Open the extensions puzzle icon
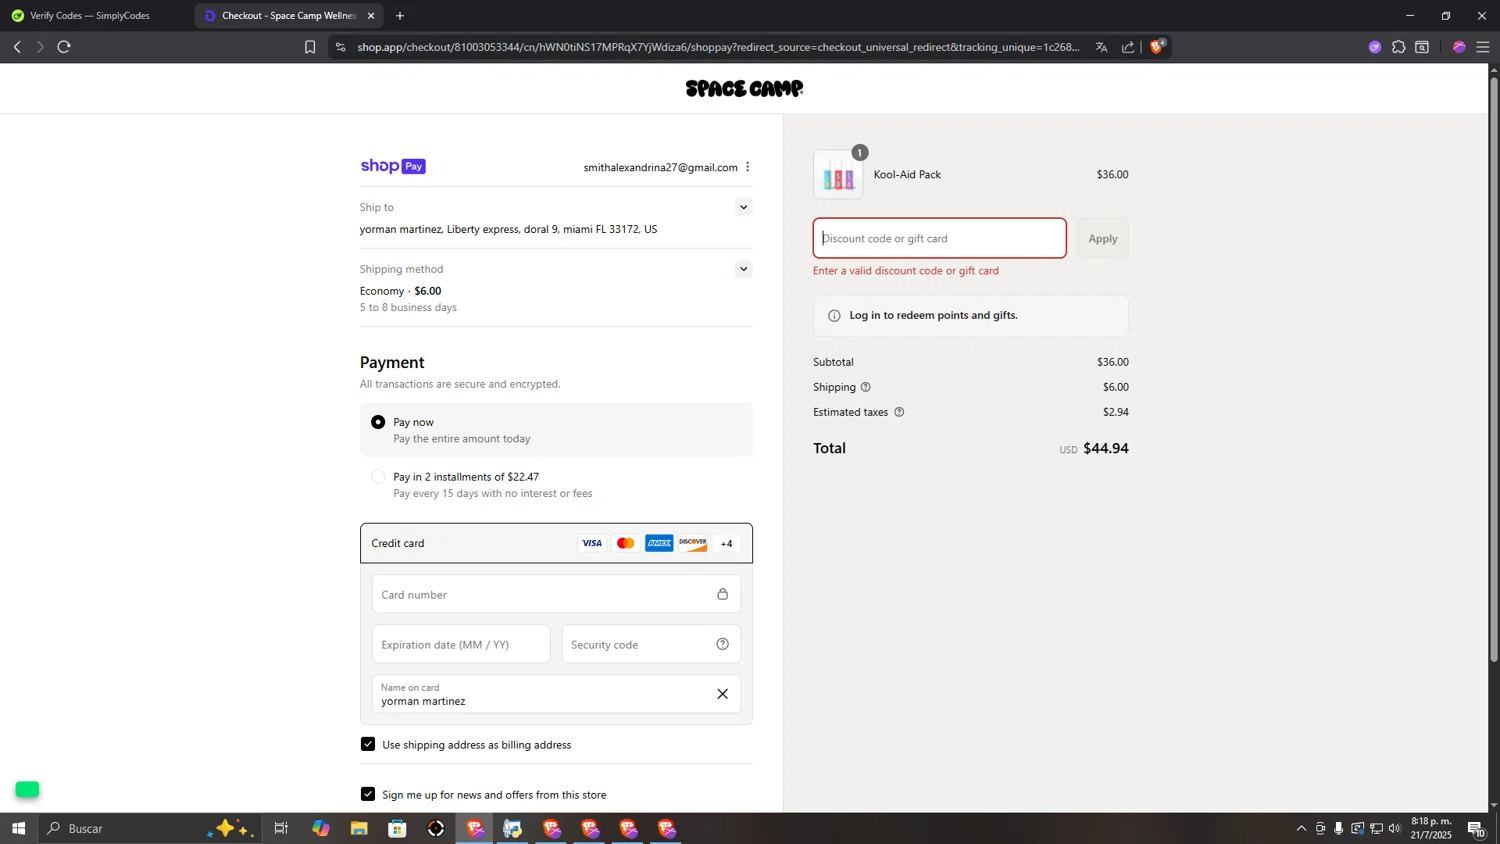The width and height of the screenshot is (1500, 844). click(1399, 47)
